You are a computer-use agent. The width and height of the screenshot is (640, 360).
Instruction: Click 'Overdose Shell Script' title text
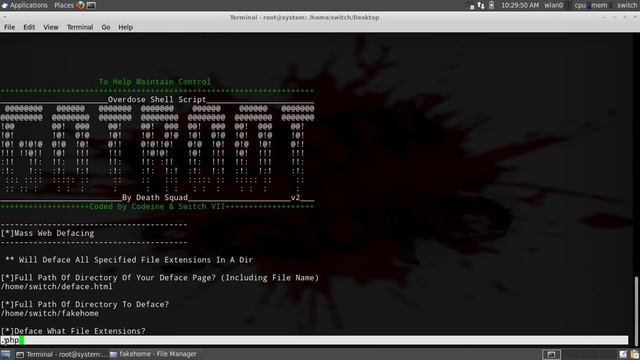point(157,99)
